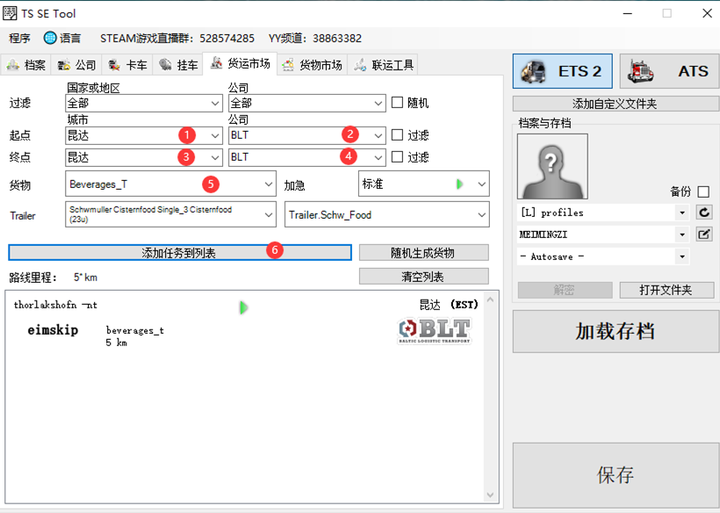Screen dimensions: 720x513
Task: Open the 程序 program menu
Action: 19,38
